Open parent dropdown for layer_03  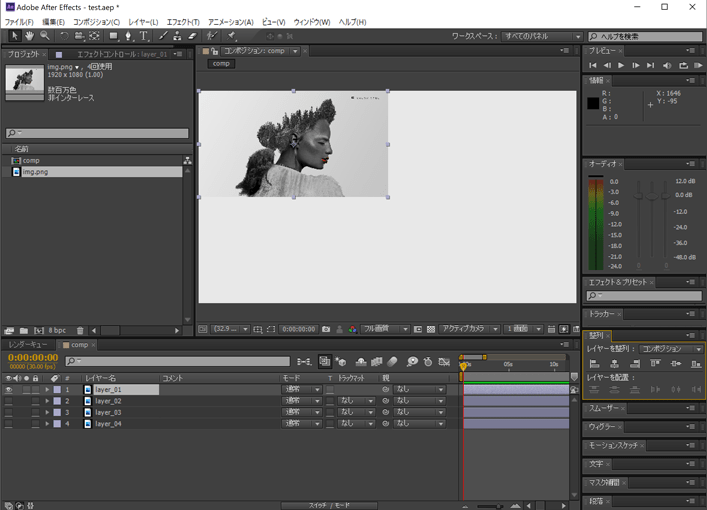(419, 412)
